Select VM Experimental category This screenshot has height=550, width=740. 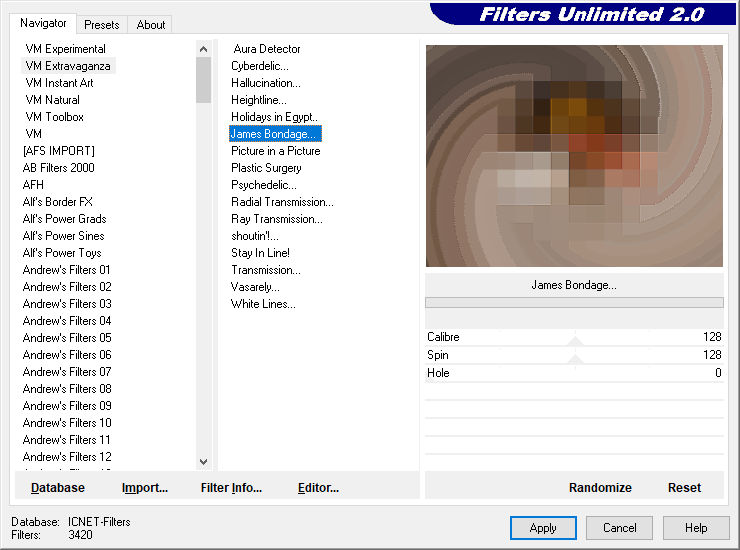point(66,49)
